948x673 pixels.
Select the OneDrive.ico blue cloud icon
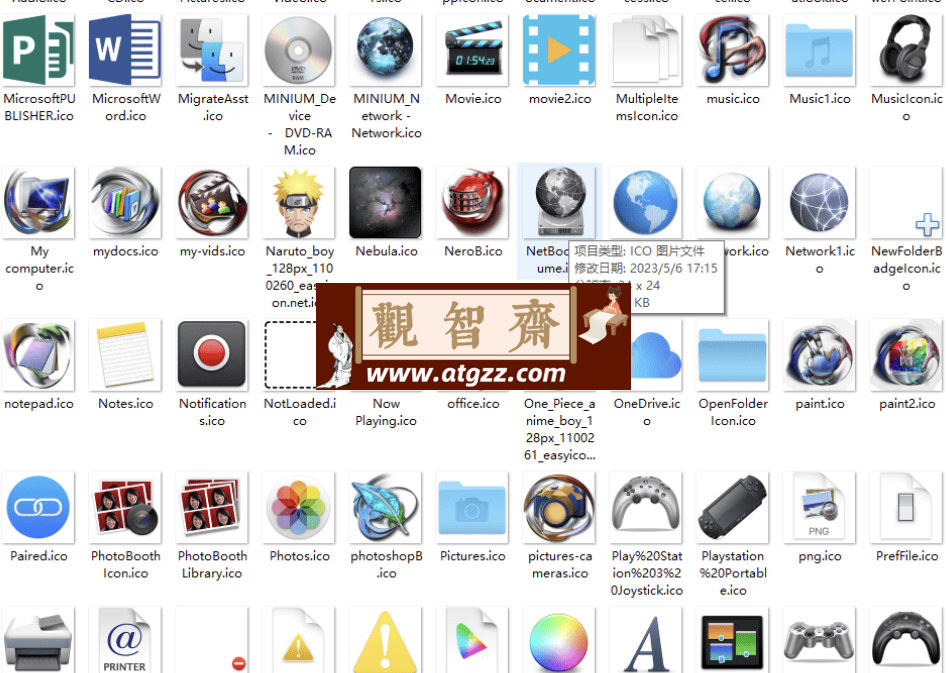pos(657,355)
